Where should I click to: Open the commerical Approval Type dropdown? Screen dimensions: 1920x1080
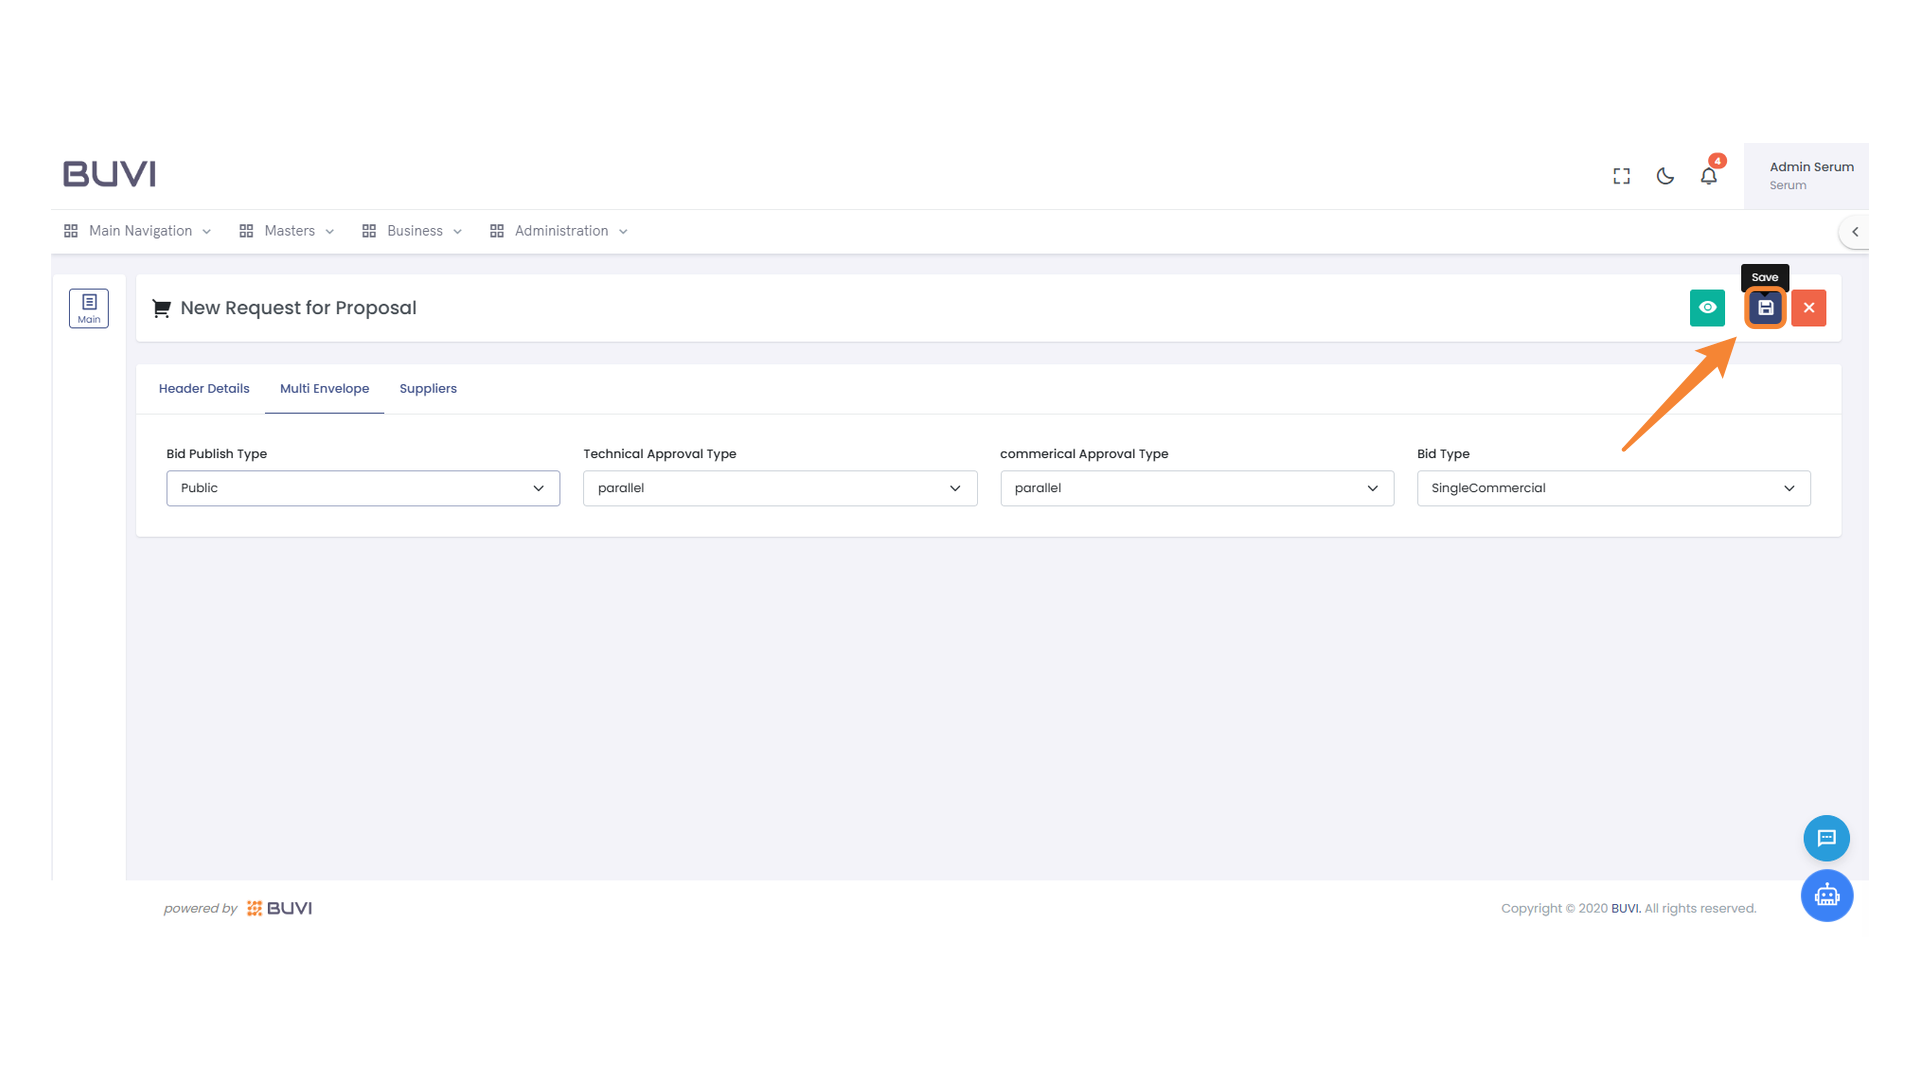click(1196, 488)
